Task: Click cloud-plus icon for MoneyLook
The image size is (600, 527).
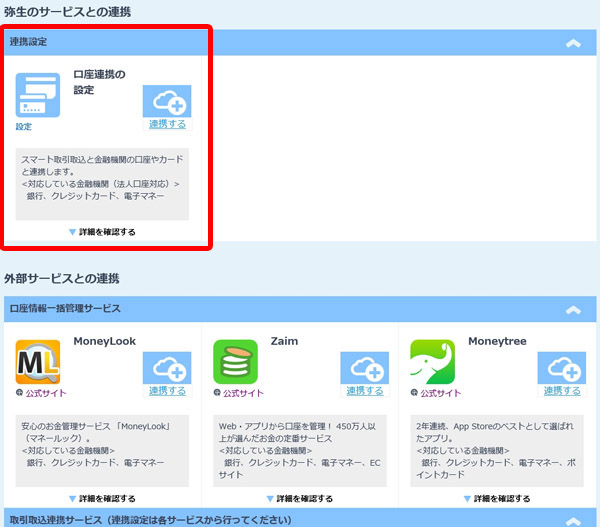Action: point(167,368)
